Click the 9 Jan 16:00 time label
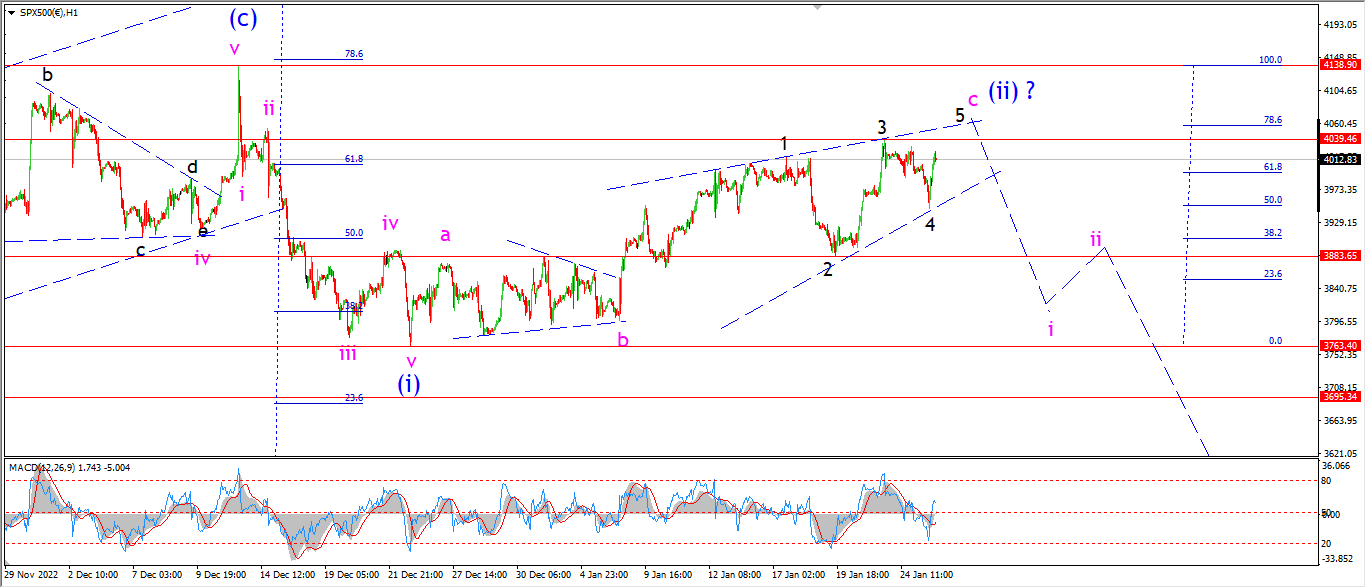The image size is (1366, 588). point(668,575)
